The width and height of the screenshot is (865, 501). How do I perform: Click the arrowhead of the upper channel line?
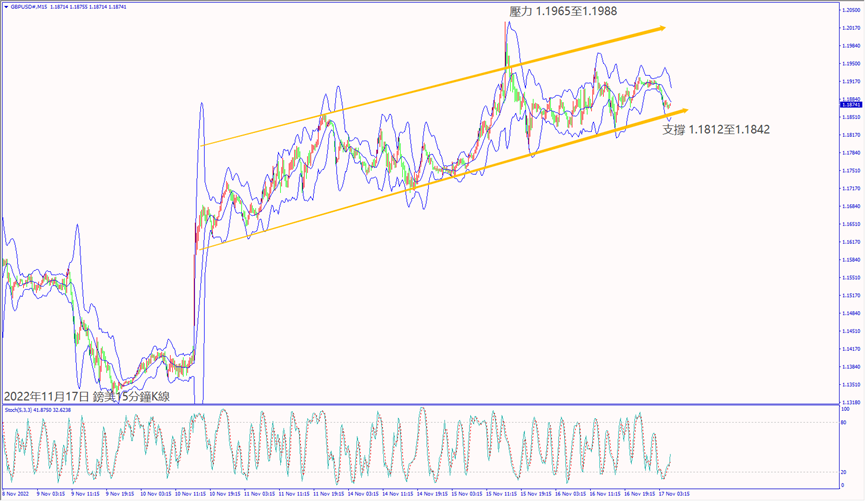pos(660,29)
